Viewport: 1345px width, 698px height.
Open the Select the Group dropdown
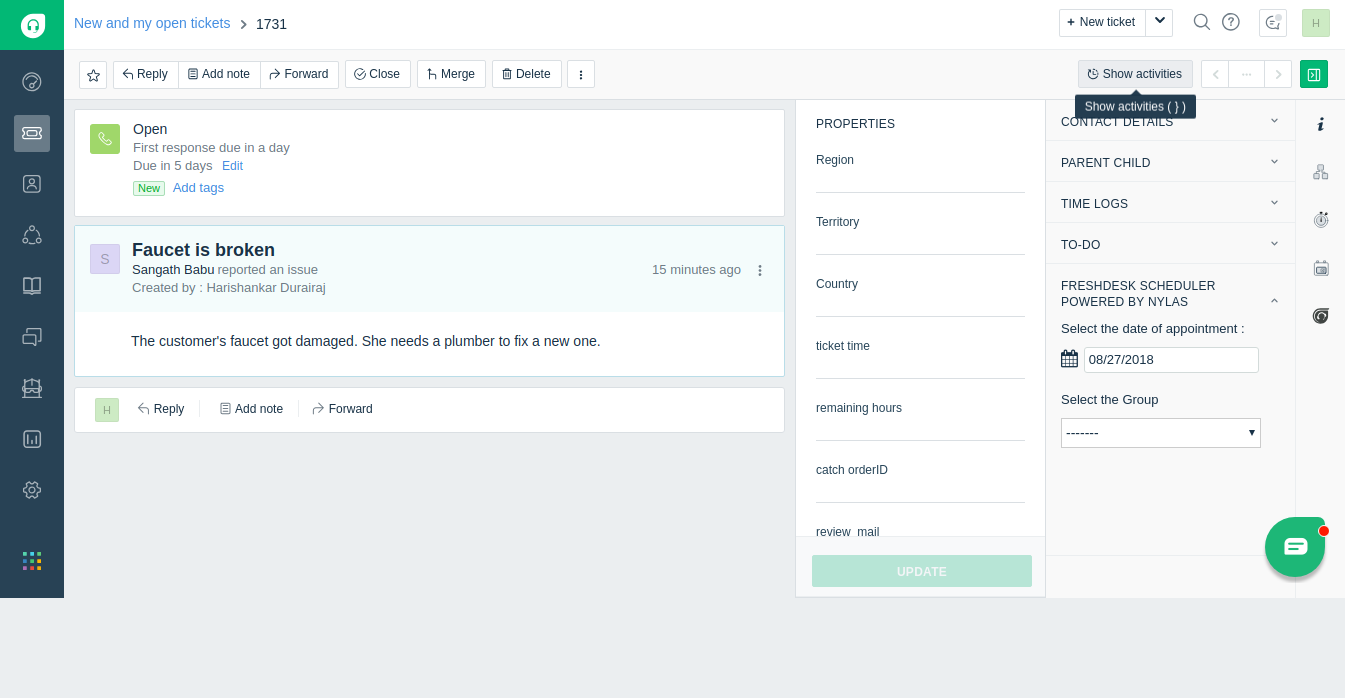[1161, 433]
